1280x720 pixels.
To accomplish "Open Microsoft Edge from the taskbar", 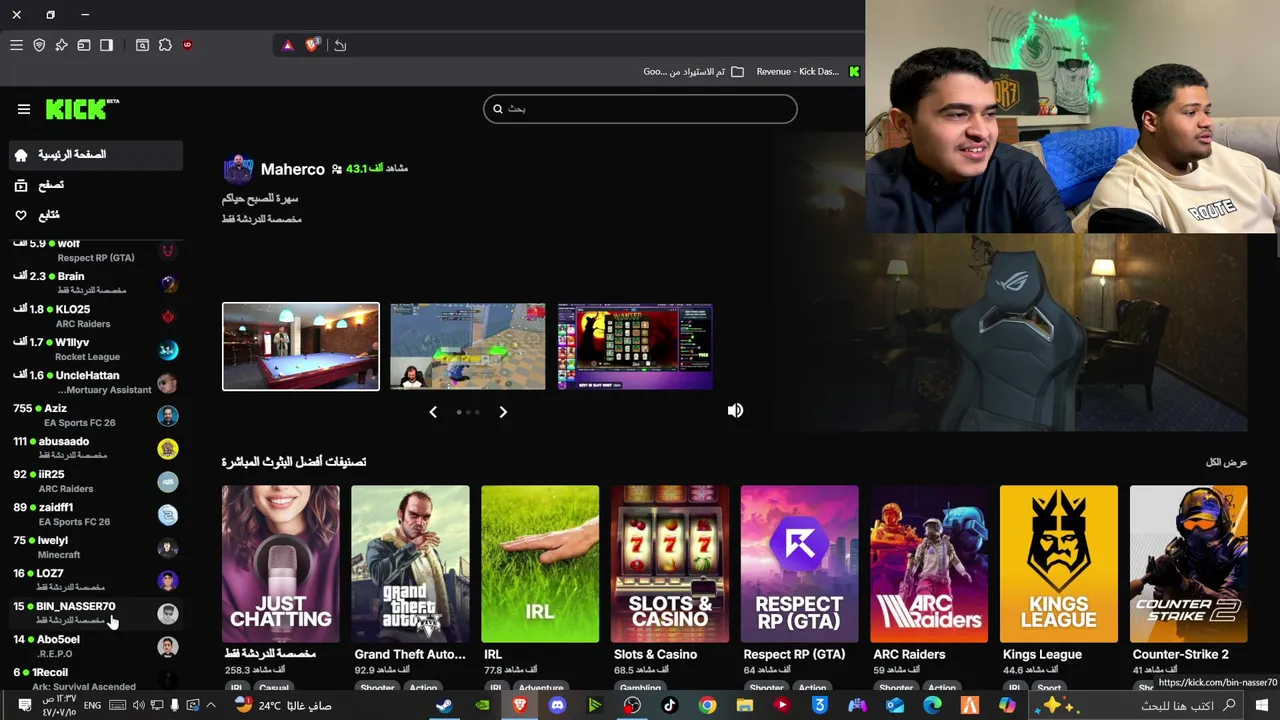I will click(932, 705).
